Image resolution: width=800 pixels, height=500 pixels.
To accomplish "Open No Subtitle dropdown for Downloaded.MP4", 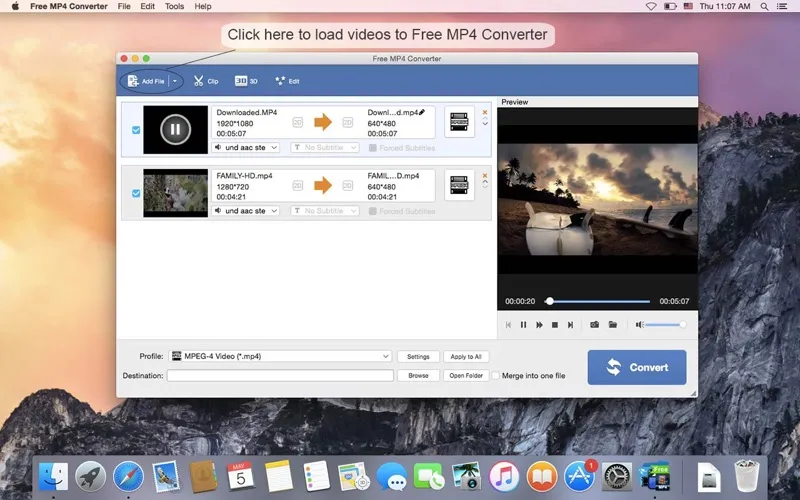I will coord(325,147).
